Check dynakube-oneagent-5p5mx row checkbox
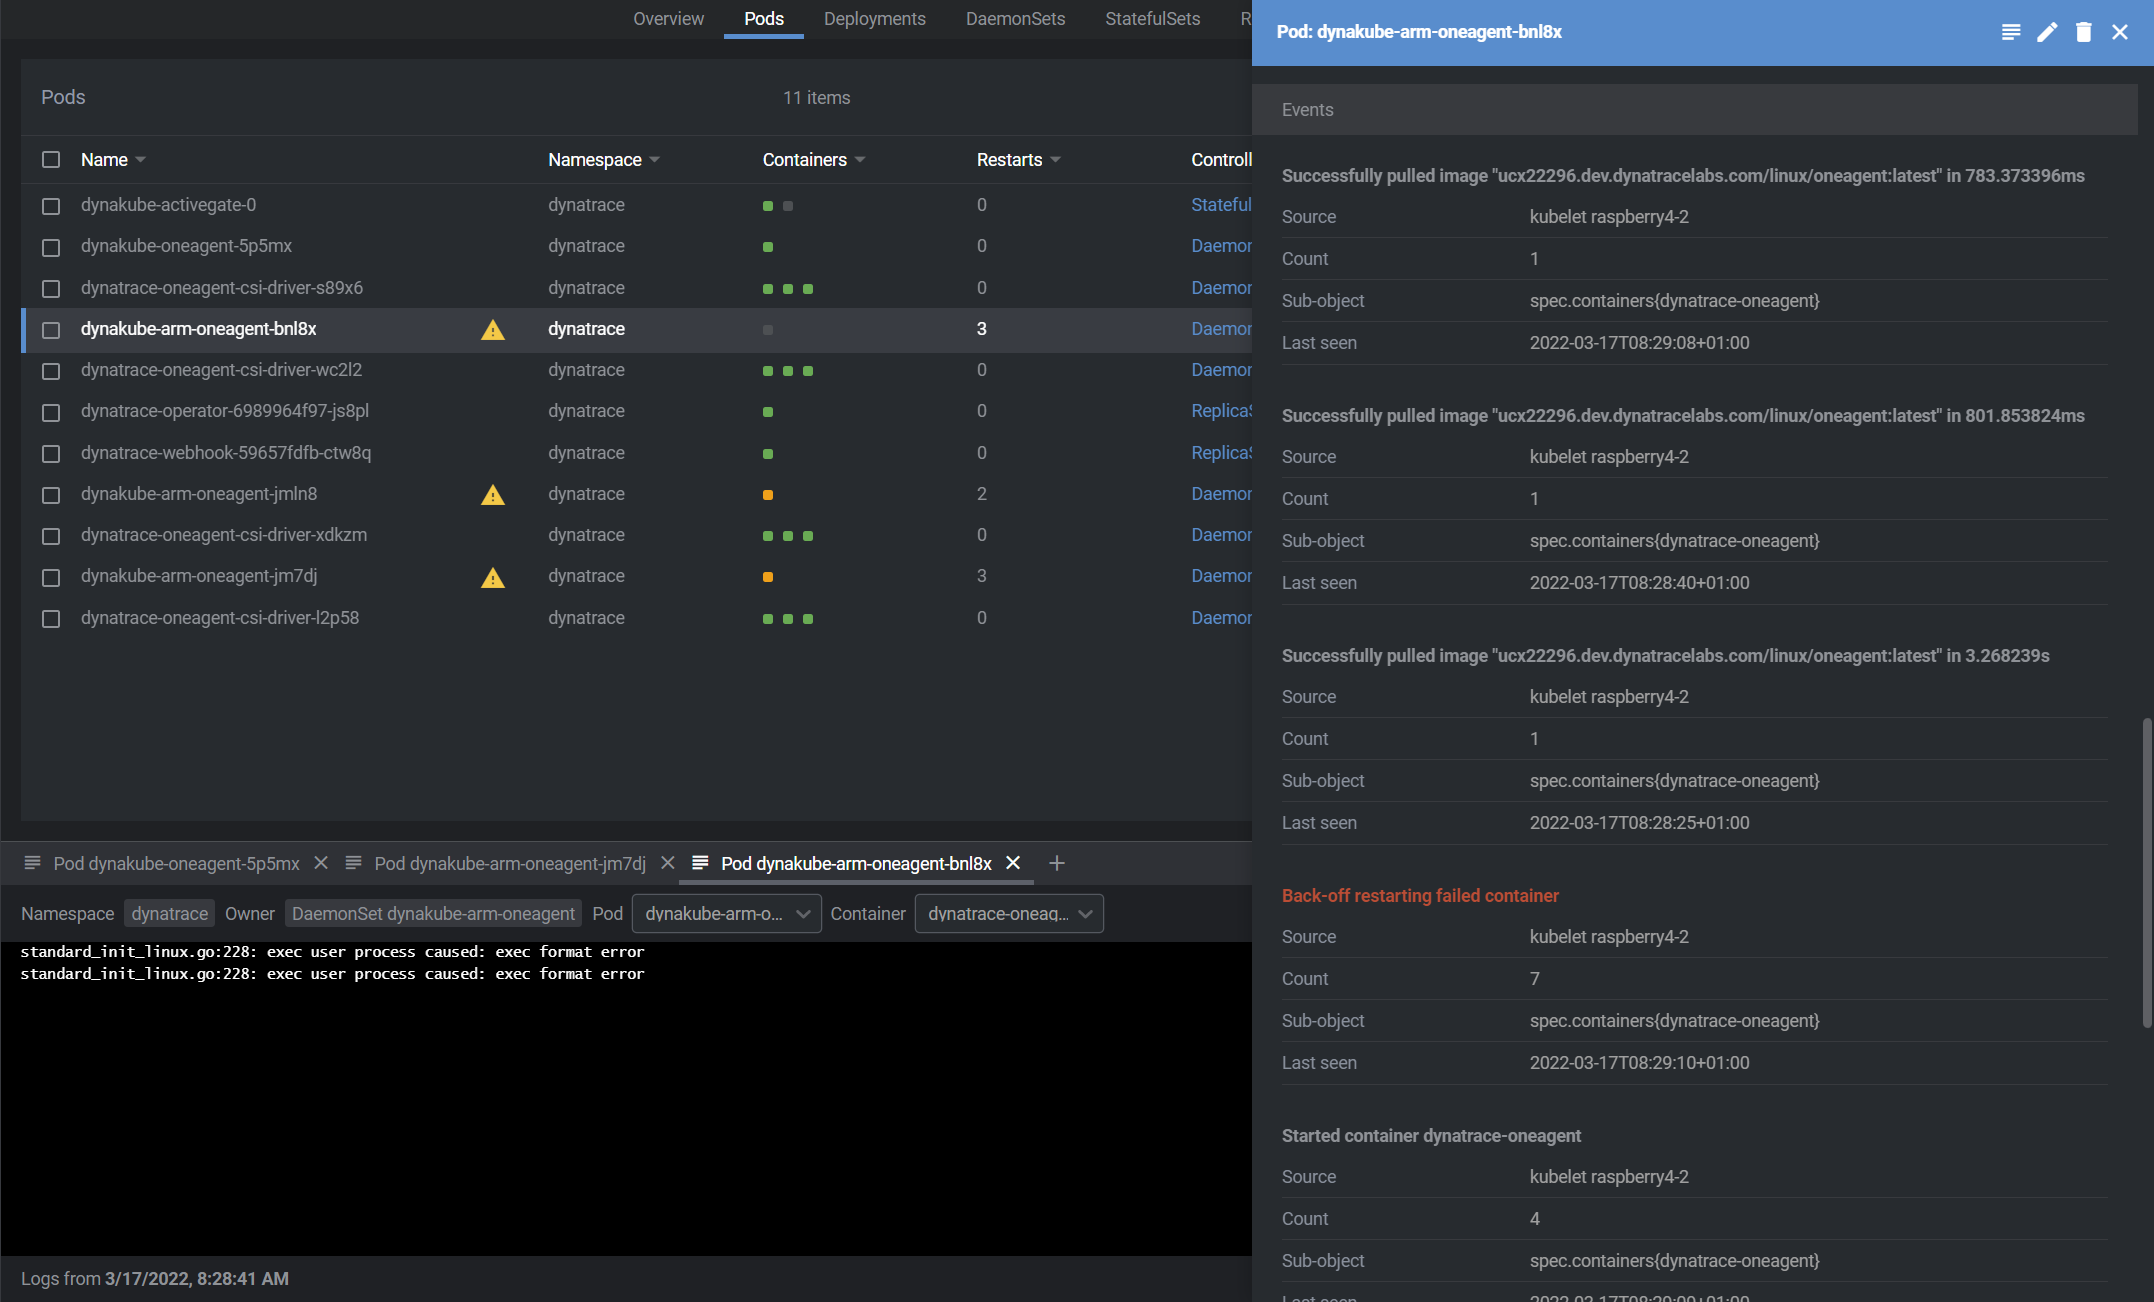 click(x=51, y=247)
